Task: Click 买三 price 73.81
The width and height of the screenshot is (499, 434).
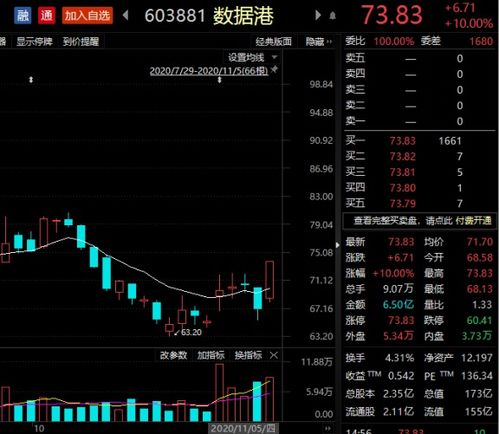Action: 403,172
